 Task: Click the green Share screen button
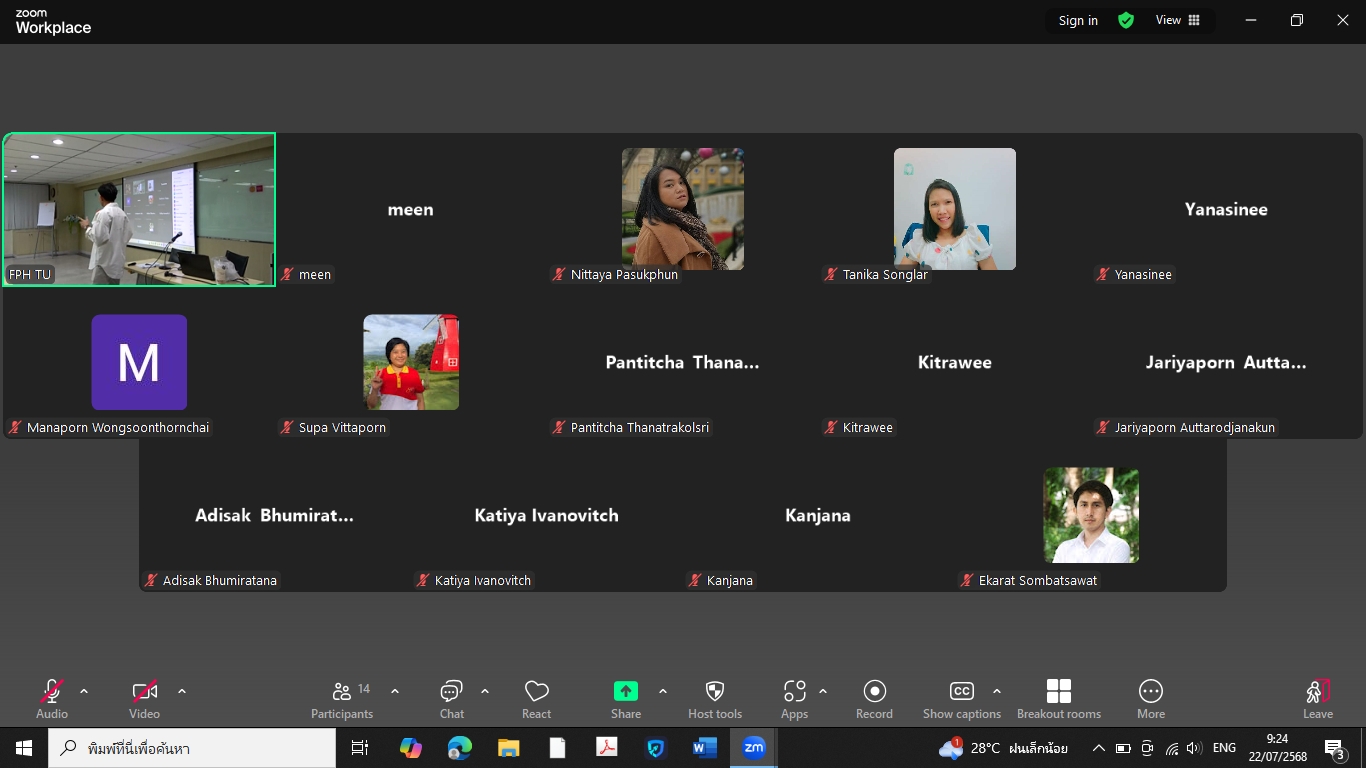pos(626,698)
